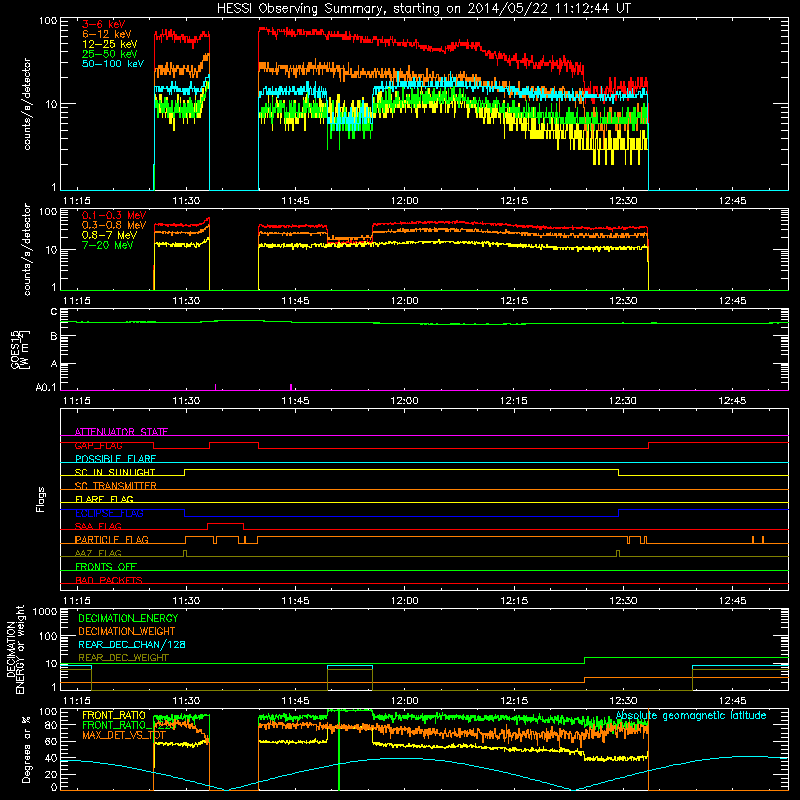Select the 'FLARE_FLAG' flag label
This screenshot has width=800, height=800.
(104, 499)
